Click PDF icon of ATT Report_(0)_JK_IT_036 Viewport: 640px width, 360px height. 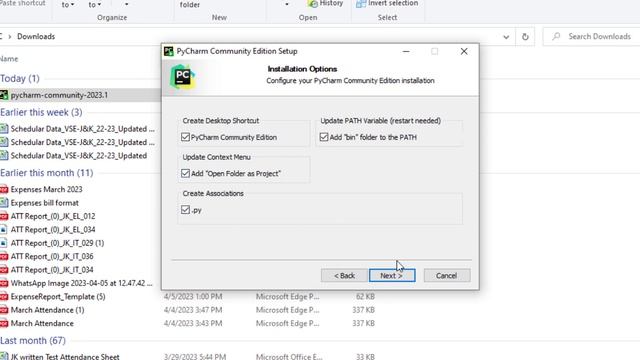tap(4, 256)
